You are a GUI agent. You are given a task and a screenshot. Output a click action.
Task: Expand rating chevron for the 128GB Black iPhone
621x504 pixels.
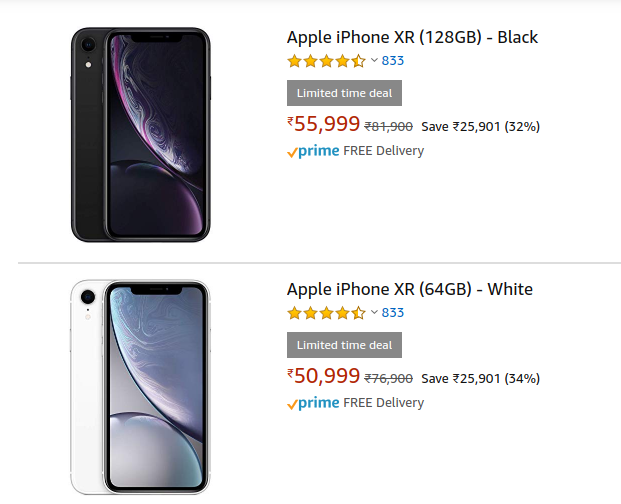click(x=374, y=60)
